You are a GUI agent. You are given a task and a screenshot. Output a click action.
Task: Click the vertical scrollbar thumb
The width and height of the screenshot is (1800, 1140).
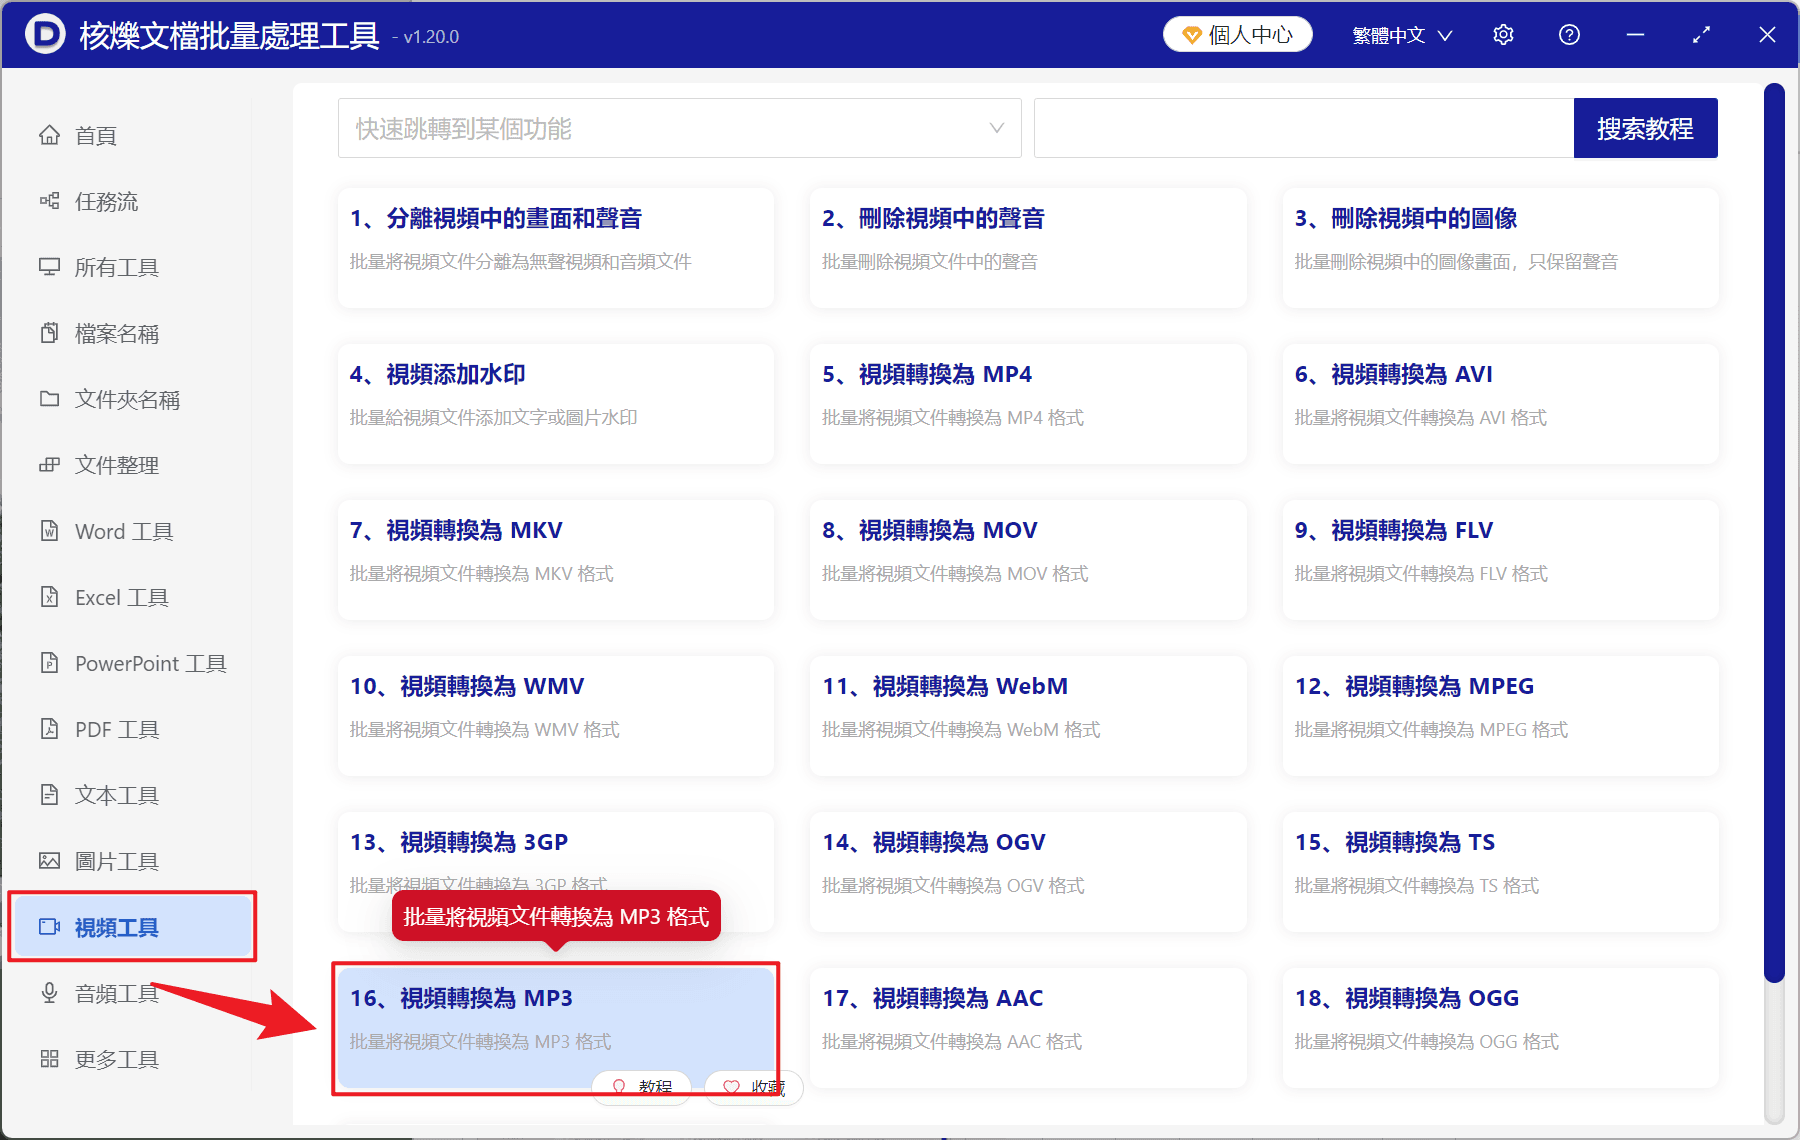pos(1774,533)
